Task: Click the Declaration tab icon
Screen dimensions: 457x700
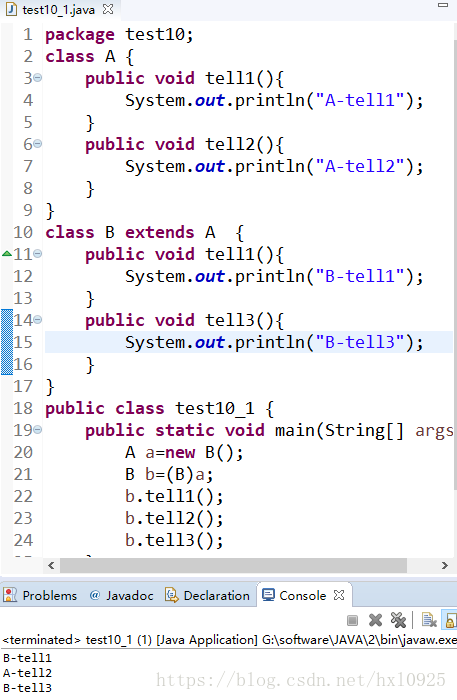Action: coord(172,595)
